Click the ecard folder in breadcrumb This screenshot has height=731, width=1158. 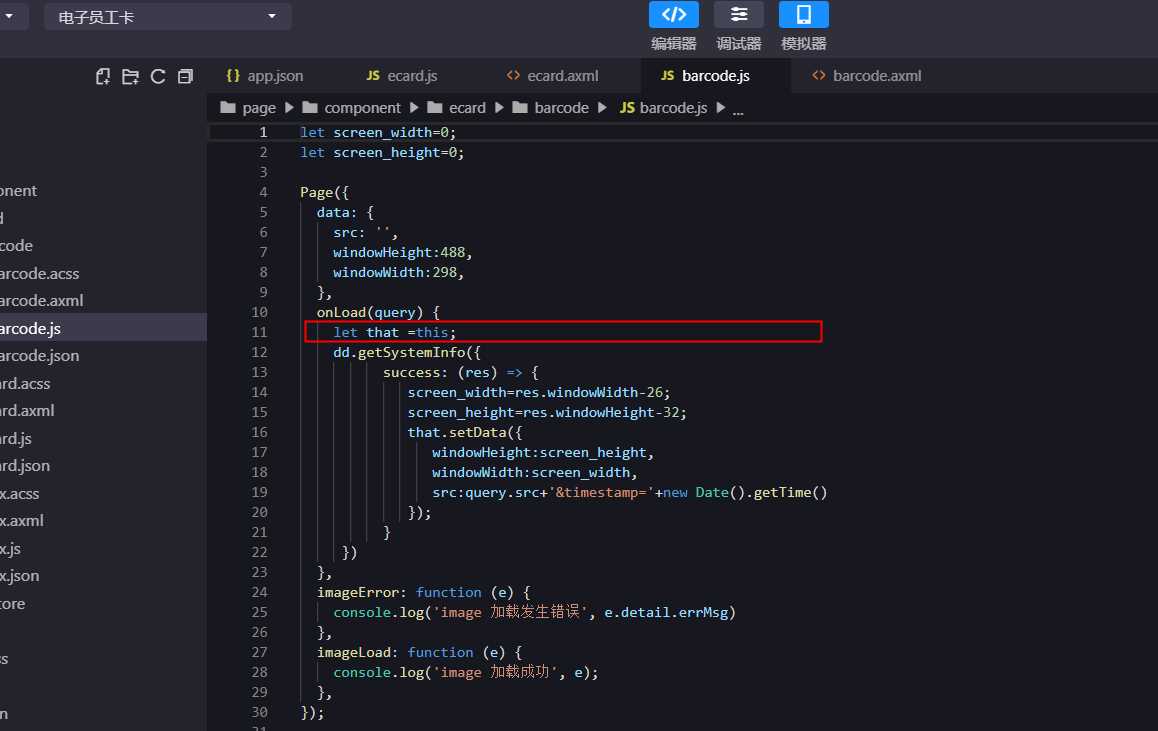pos(456,108)
